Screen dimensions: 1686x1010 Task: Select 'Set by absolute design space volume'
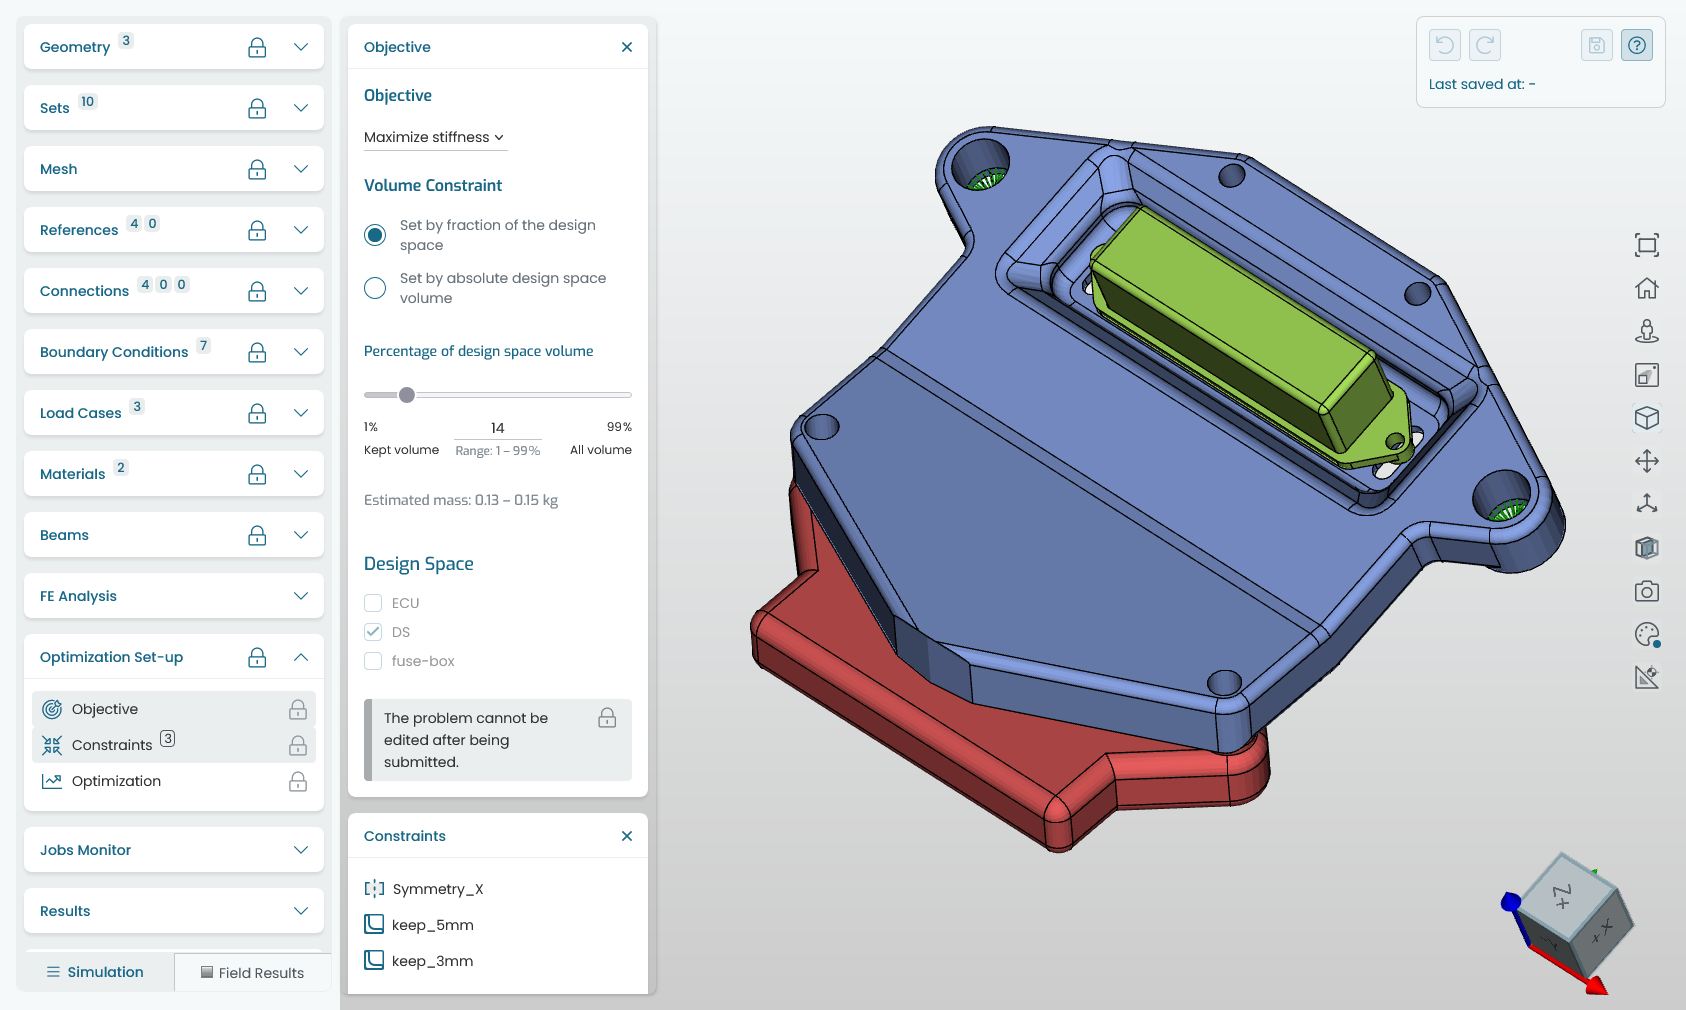pyautogui.click(x=375, y=288)
